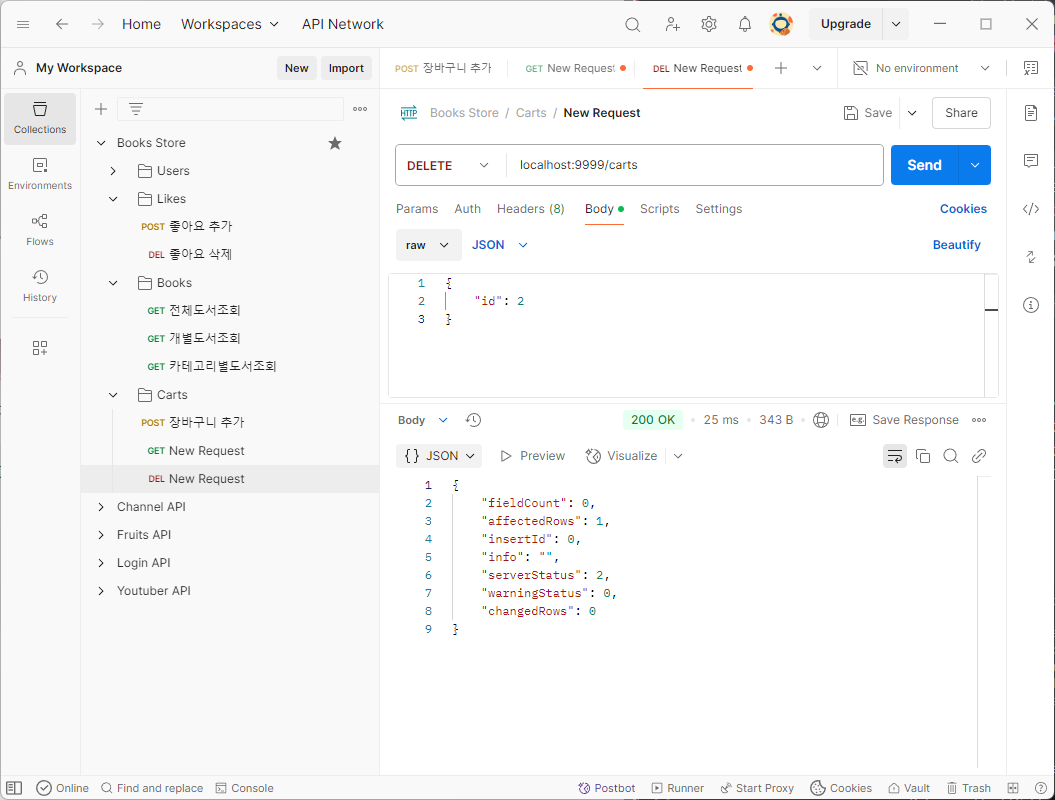This screenshot has width=1055, height=800.
Task: Open the Cookies link near tabs
Action: tap(963, 209)
